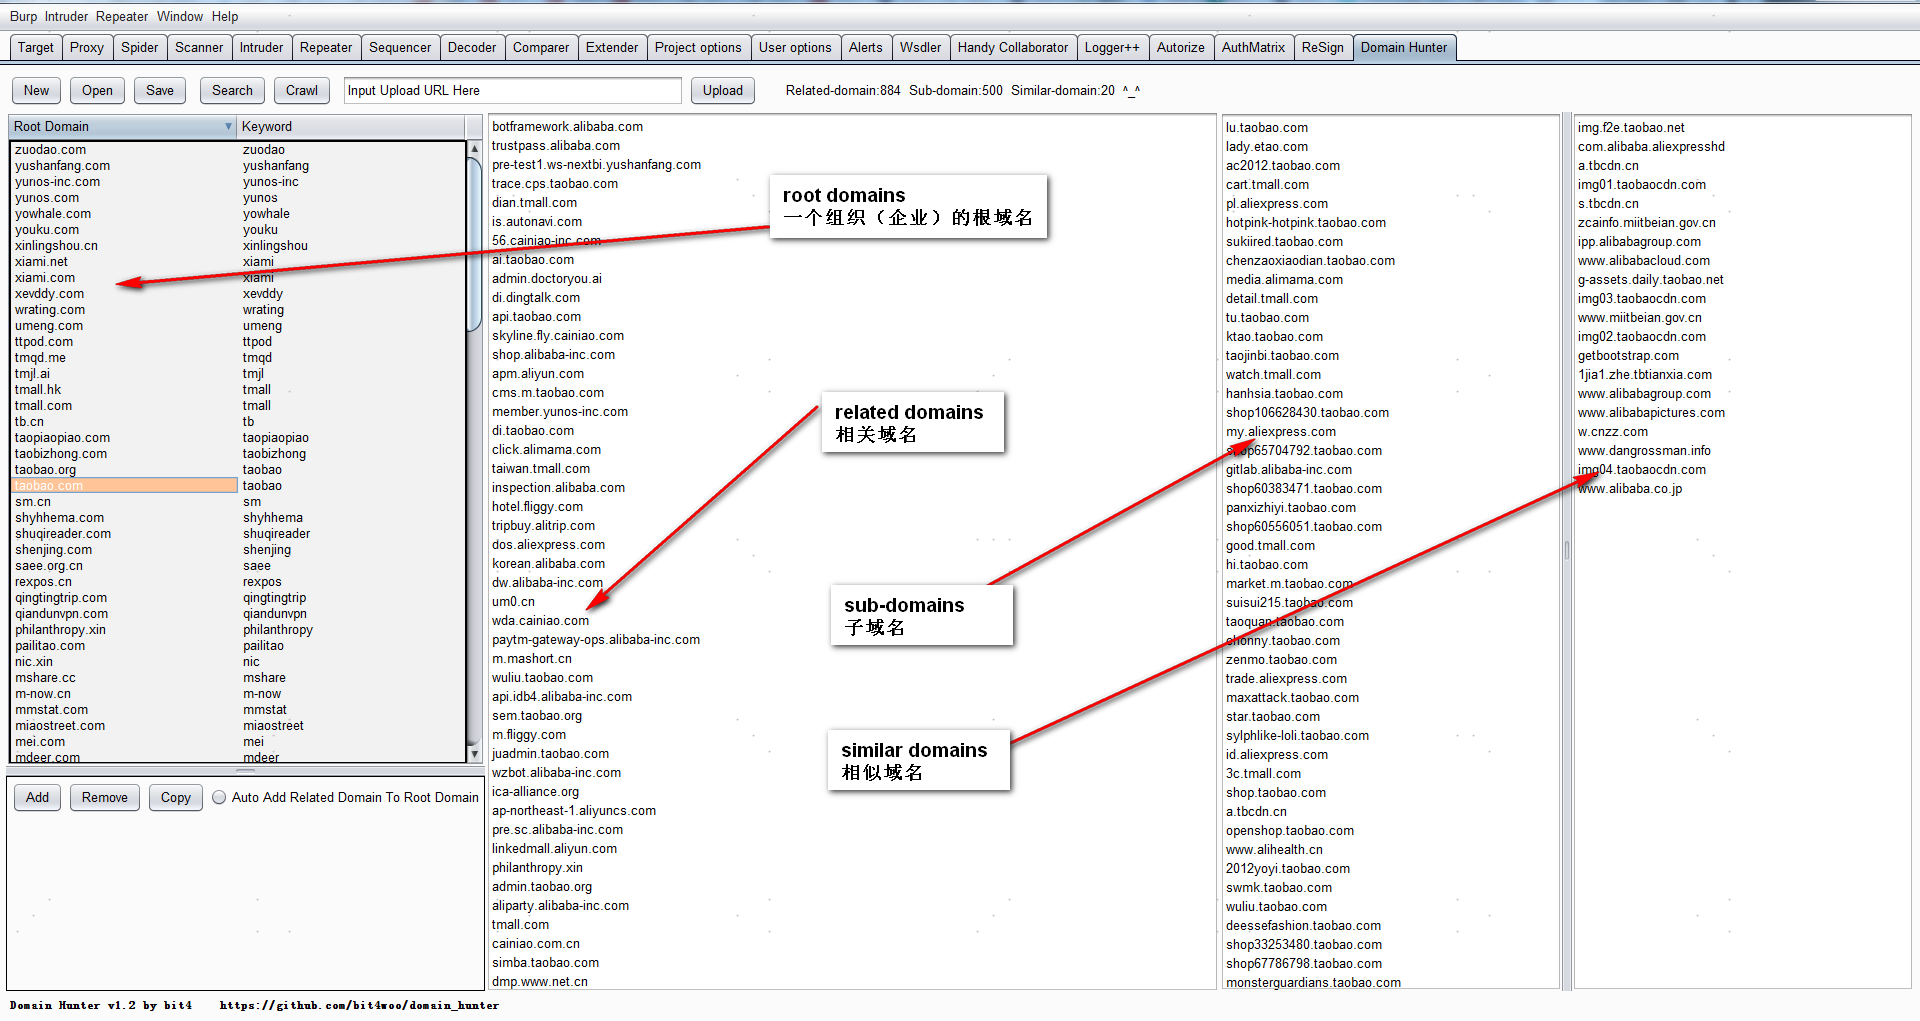The width and height of the screenshot is (1920, 1021).
Task: Click the Copy button
Action: tap(176, 797)
